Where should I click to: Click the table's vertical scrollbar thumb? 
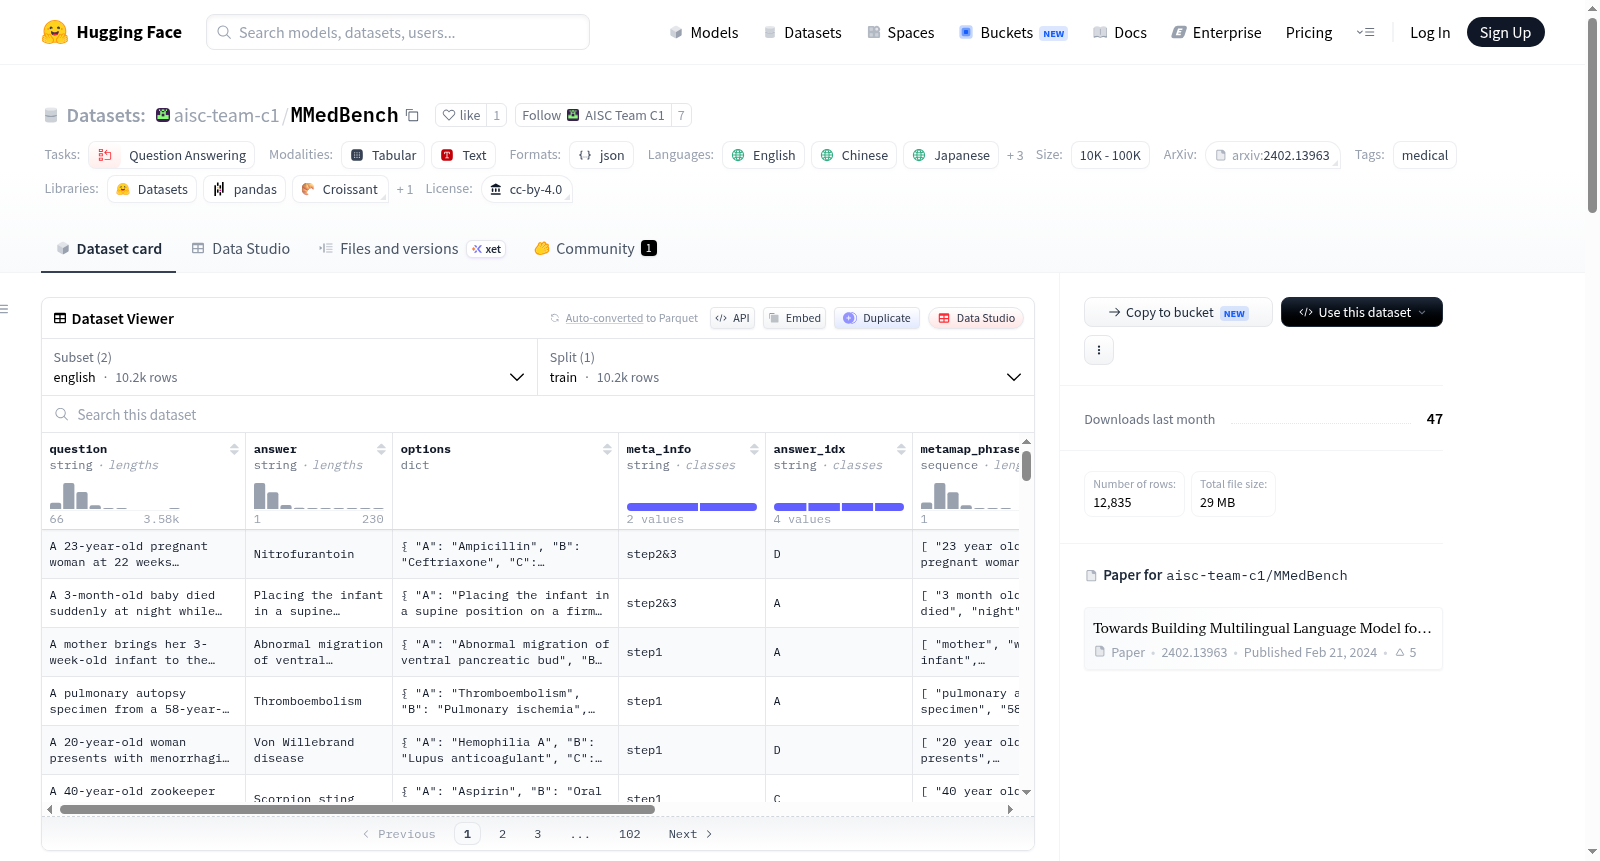click(1026, 465)
